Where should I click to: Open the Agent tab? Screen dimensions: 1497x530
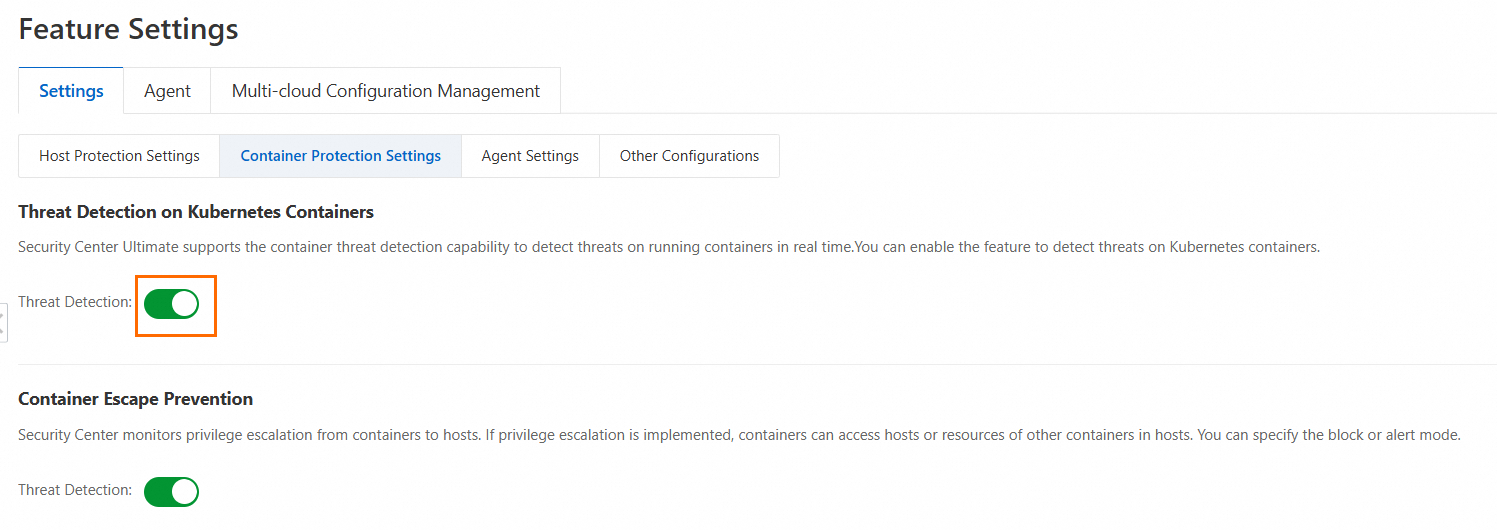click(167, 91)
